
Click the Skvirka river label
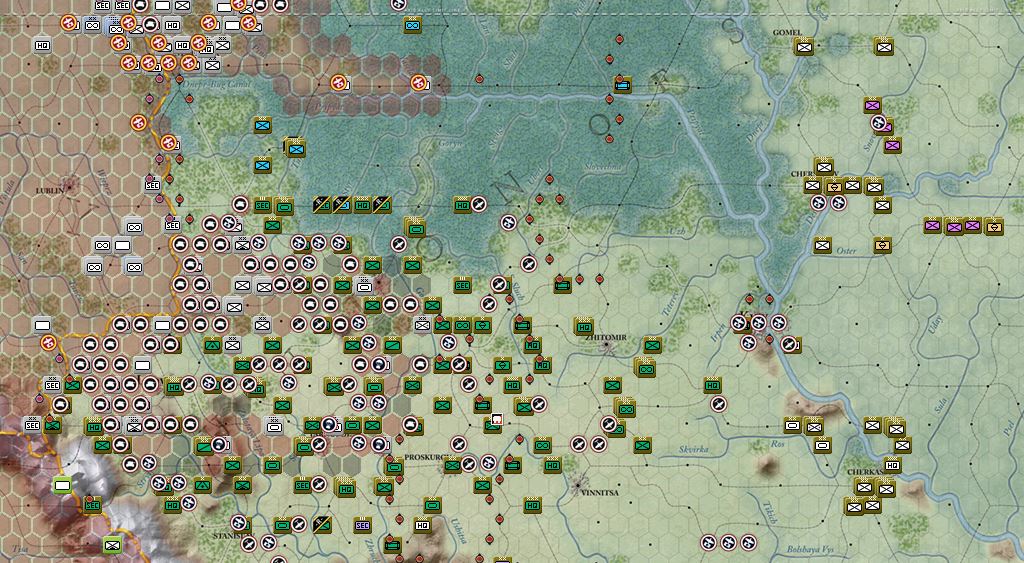(694, 449)
